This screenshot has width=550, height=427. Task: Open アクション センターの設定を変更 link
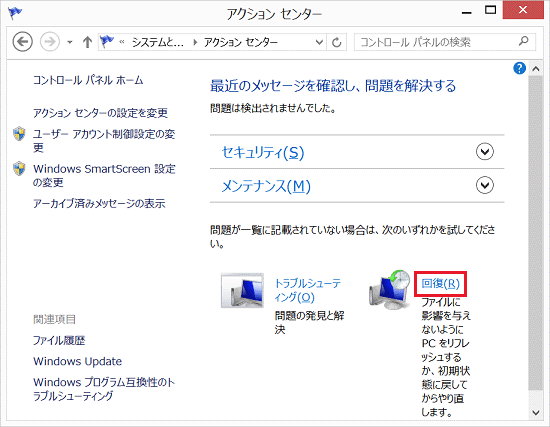click(100, 113)
